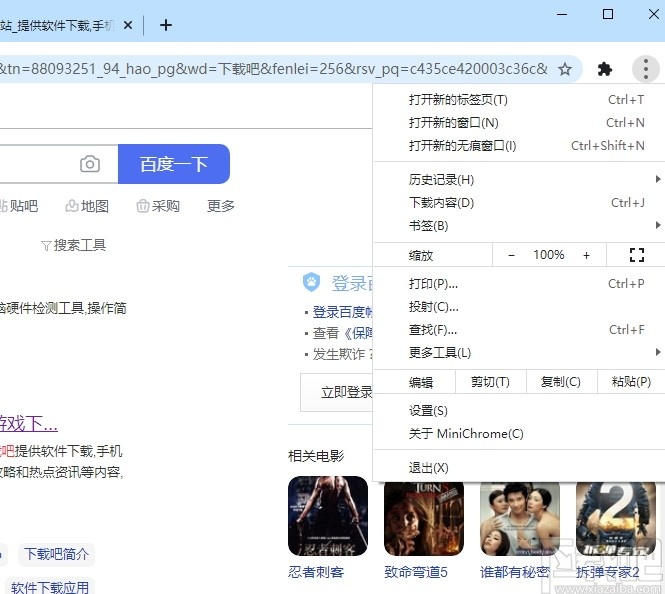Click 复制(C) in edit row

click(561, 382)
